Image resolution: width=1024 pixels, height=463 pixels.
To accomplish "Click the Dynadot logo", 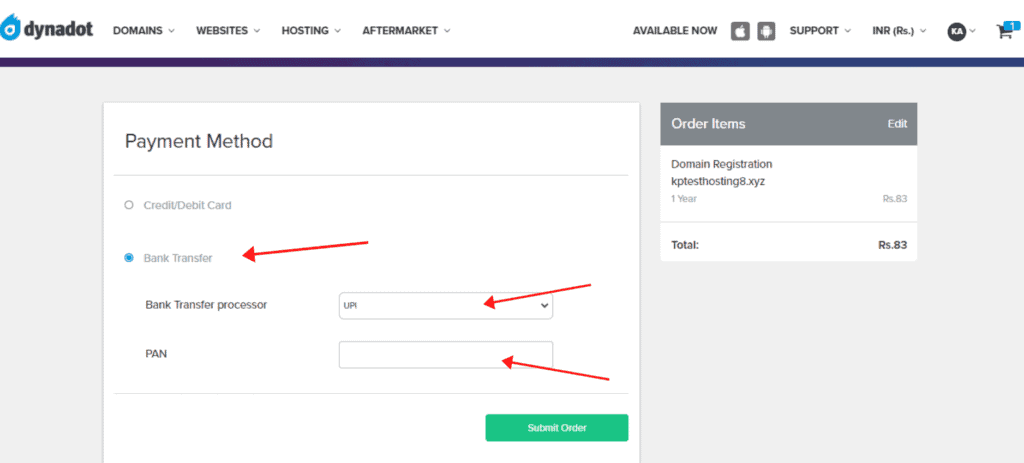I will point(47,29).
